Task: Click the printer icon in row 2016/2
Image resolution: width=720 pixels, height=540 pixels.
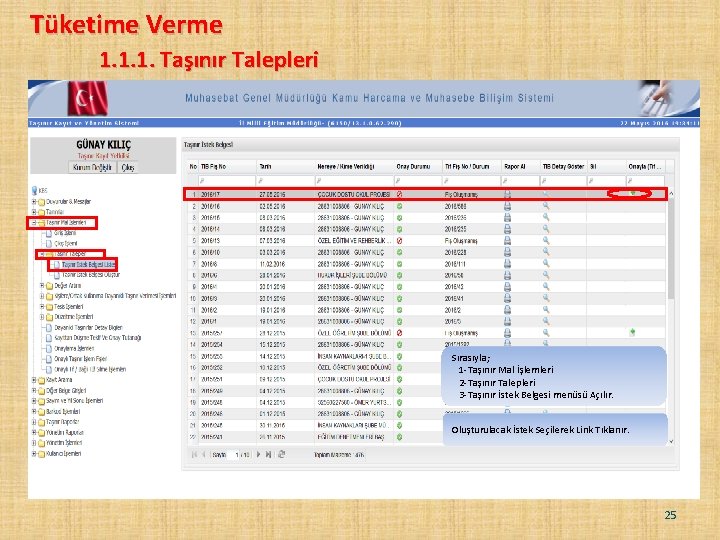Action: tap(507, 310)
